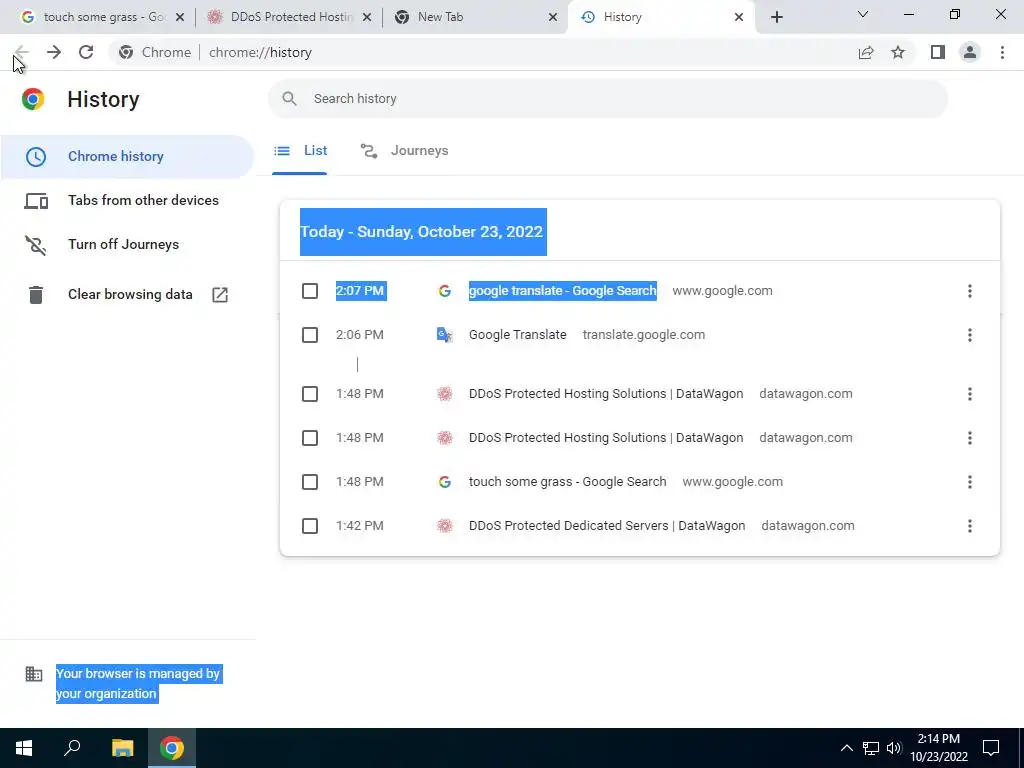This screenshot has width=1024, height=768.
Task: Click the external link icon beside Clear browsing data
Action: [x=220, y=295]
